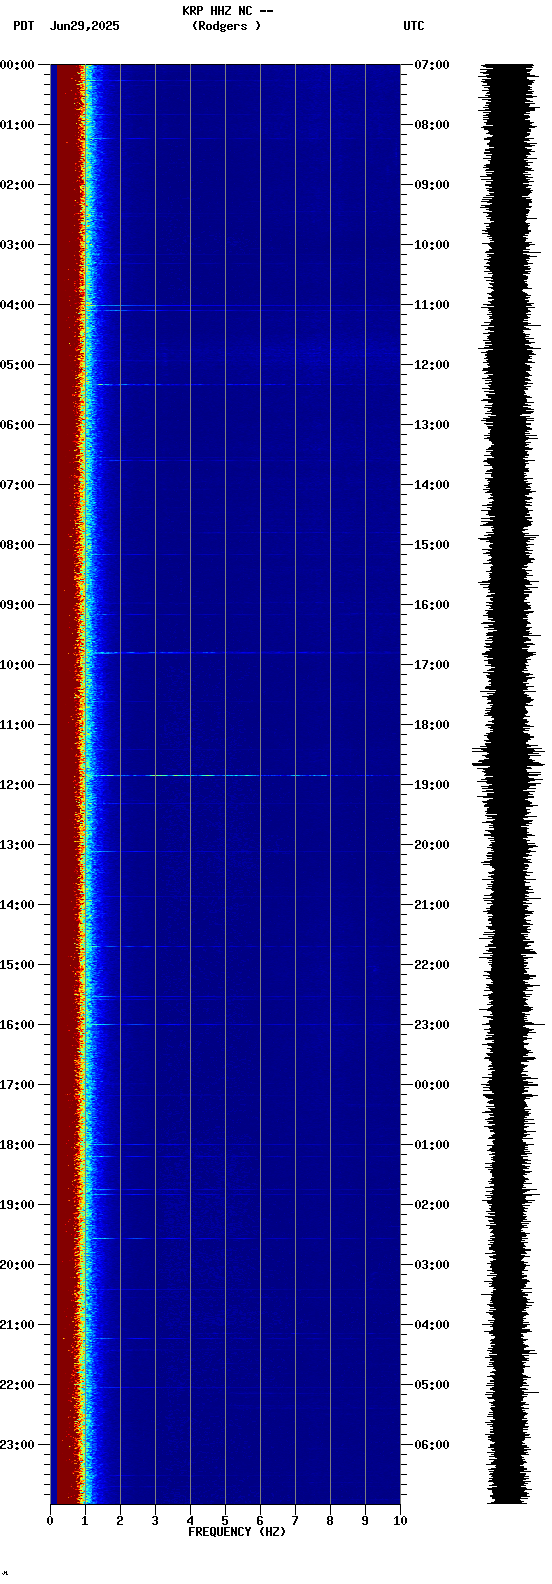Click the 23:00 UTC time label

(432, 1025)
